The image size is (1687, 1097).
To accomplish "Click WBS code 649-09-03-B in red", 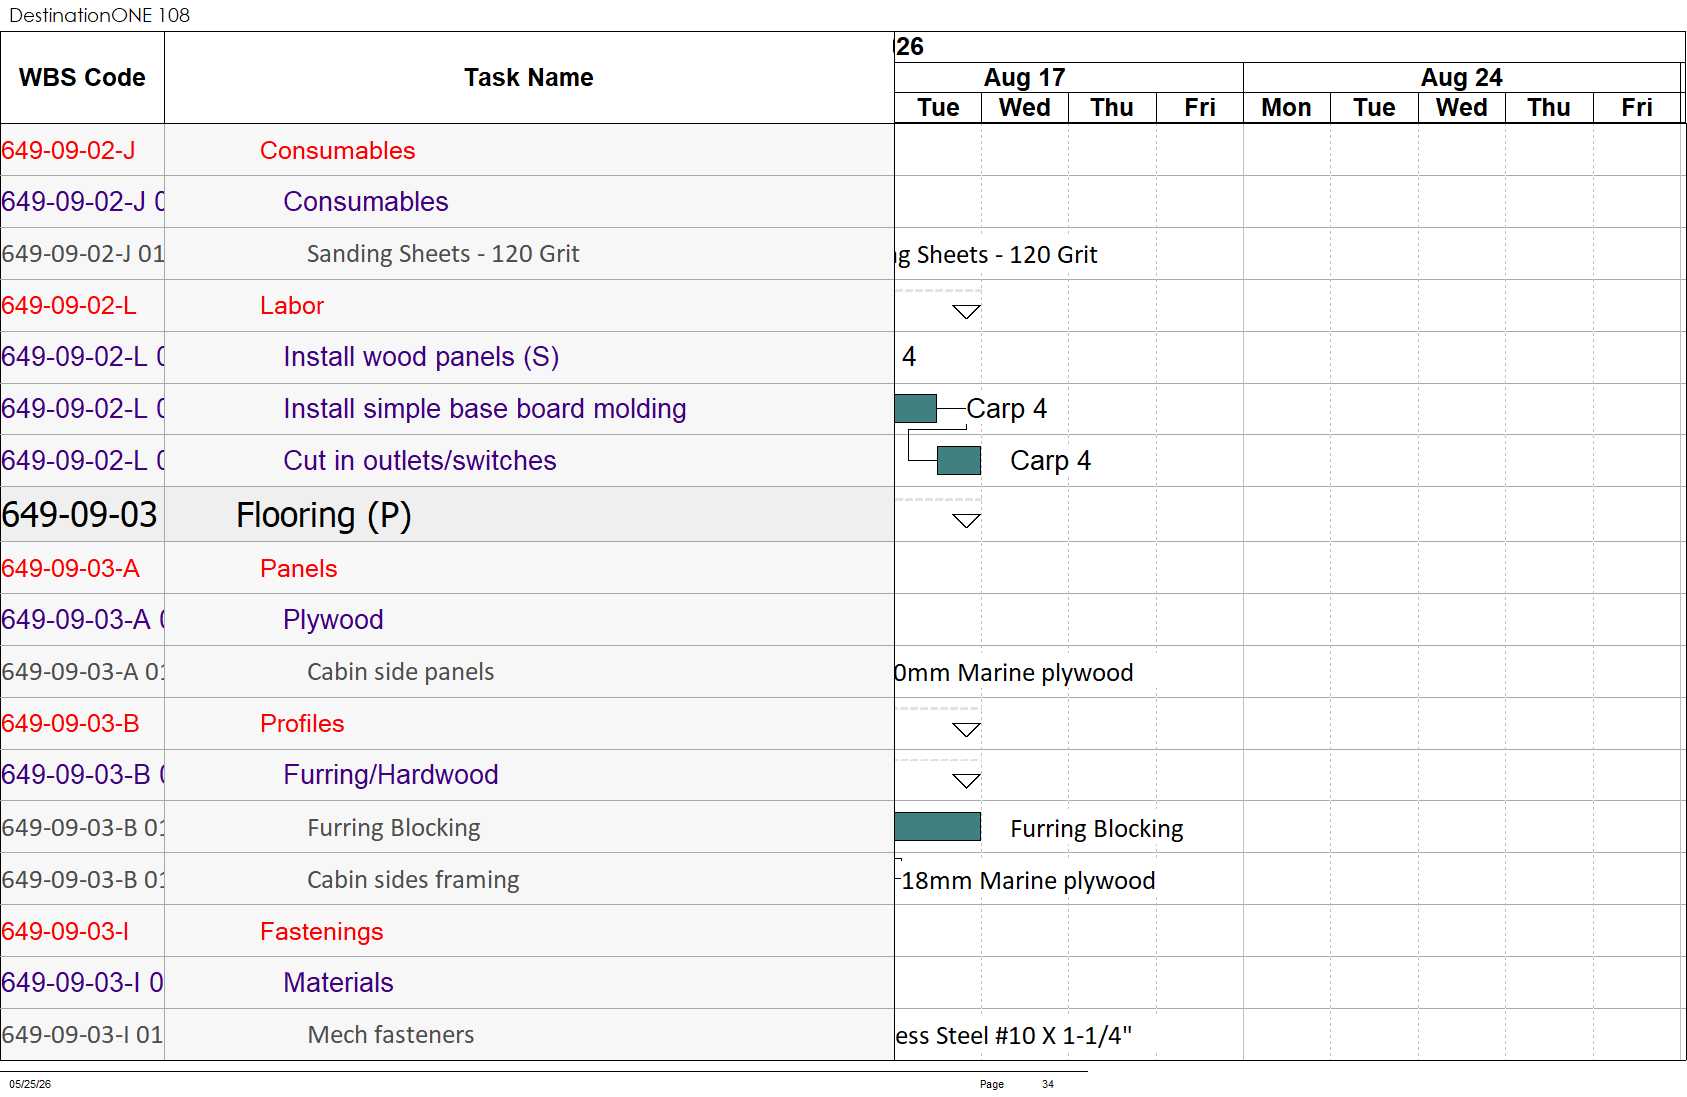I will click(70, 724).
